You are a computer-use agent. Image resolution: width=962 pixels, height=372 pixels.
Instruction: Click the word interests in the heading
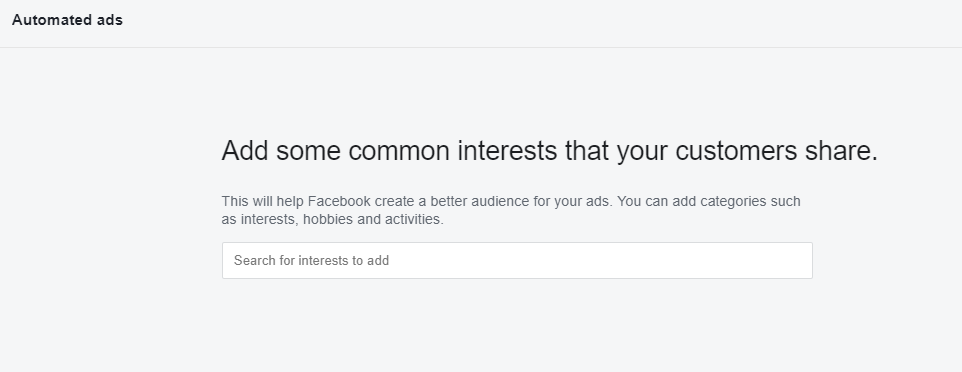coord(507,150)
